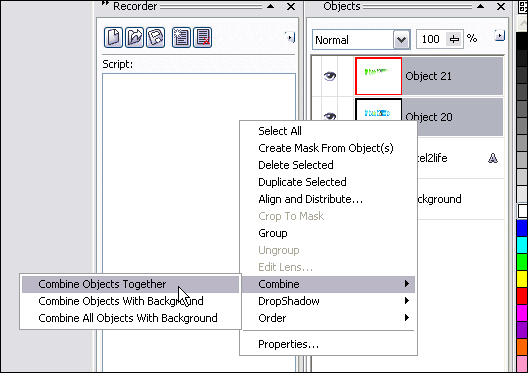Viewport: 528px width, 373px height.
Task: Pick the yellow swatch in the color palette
Action: (x=522, y=279)
